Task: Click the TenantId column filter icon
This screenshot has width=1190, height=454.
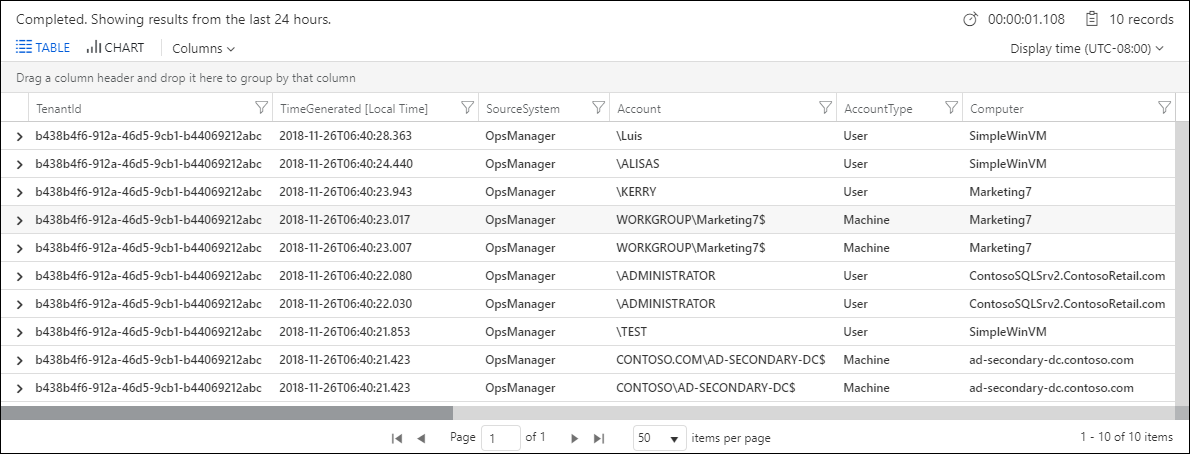Action: (x=261, y=108)
